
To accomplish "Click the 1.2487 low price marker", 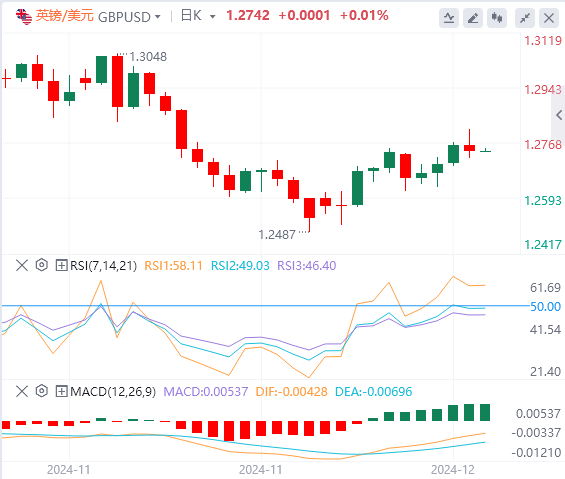I will click(277, 235).
